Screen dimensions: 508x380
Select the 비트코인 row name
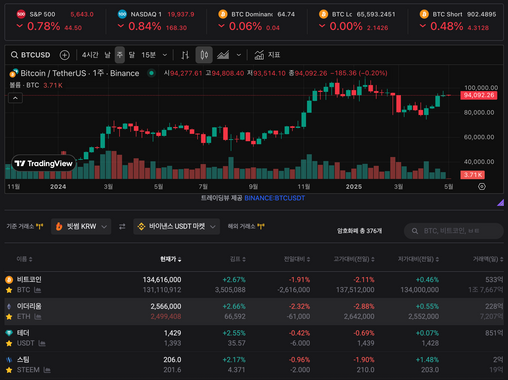29,279
